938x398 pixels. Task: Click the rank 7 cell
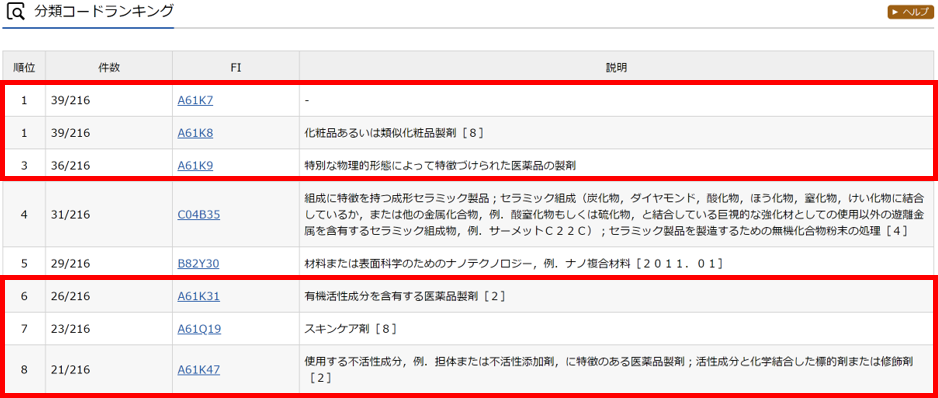click(x=24, y=328)
